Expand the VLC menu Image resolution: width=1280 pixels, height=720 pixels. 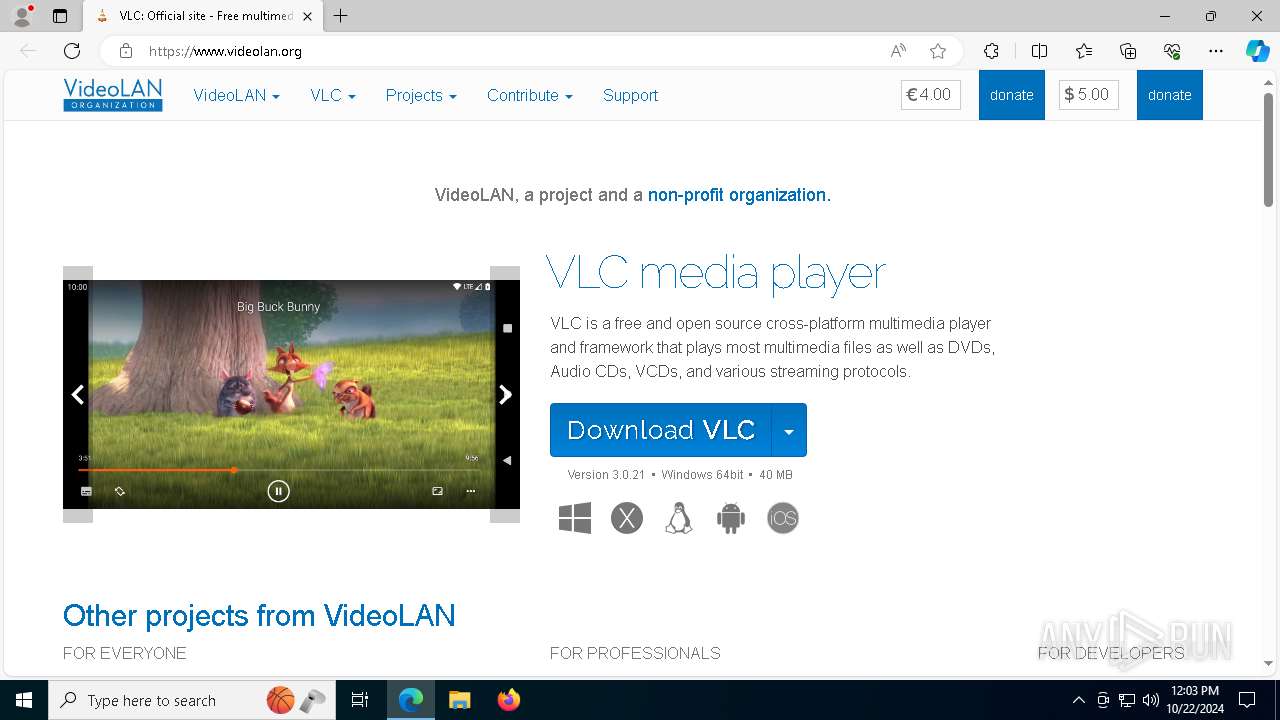coord(333,95)
